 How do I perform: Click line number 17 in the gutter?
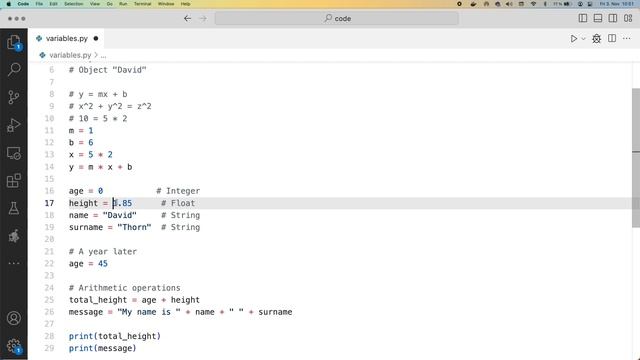49,203
